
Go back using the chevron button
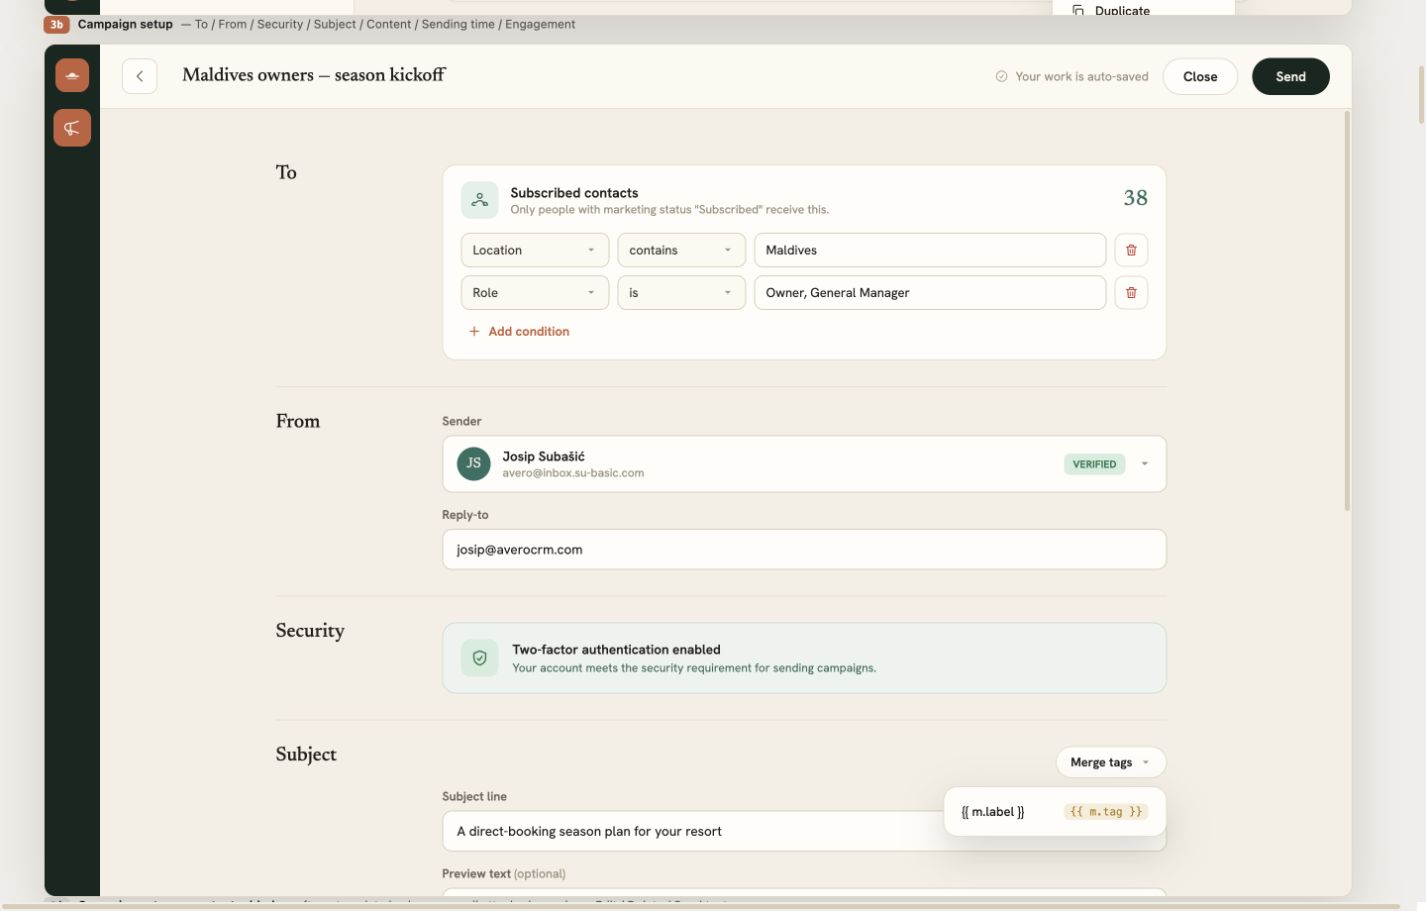[x=139, y=76]
